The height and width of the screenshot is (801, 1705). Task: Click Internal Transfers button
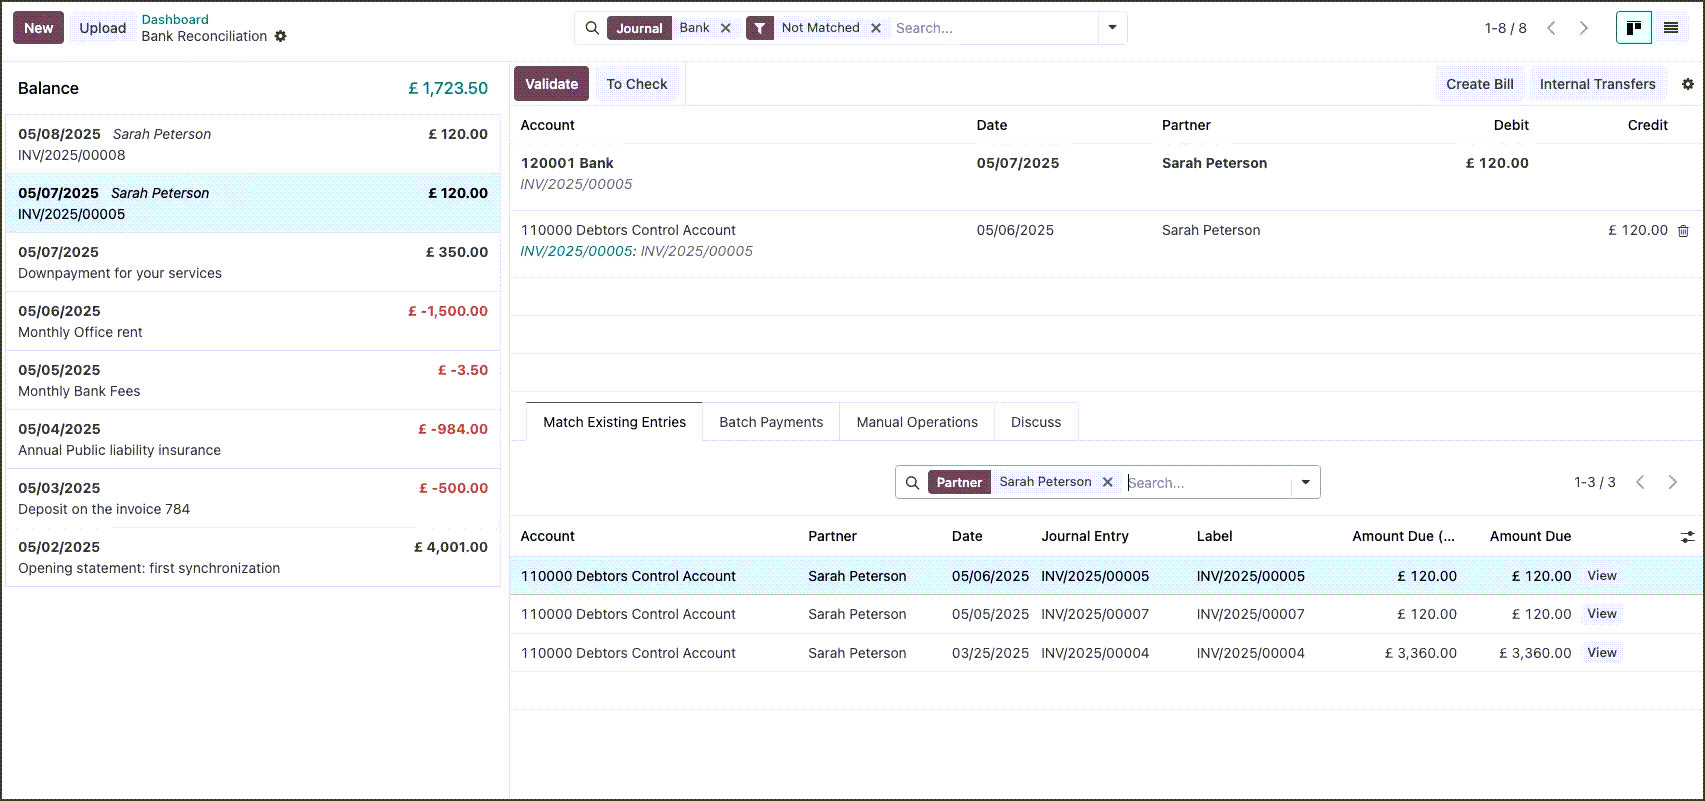[x=1598, y=84]
